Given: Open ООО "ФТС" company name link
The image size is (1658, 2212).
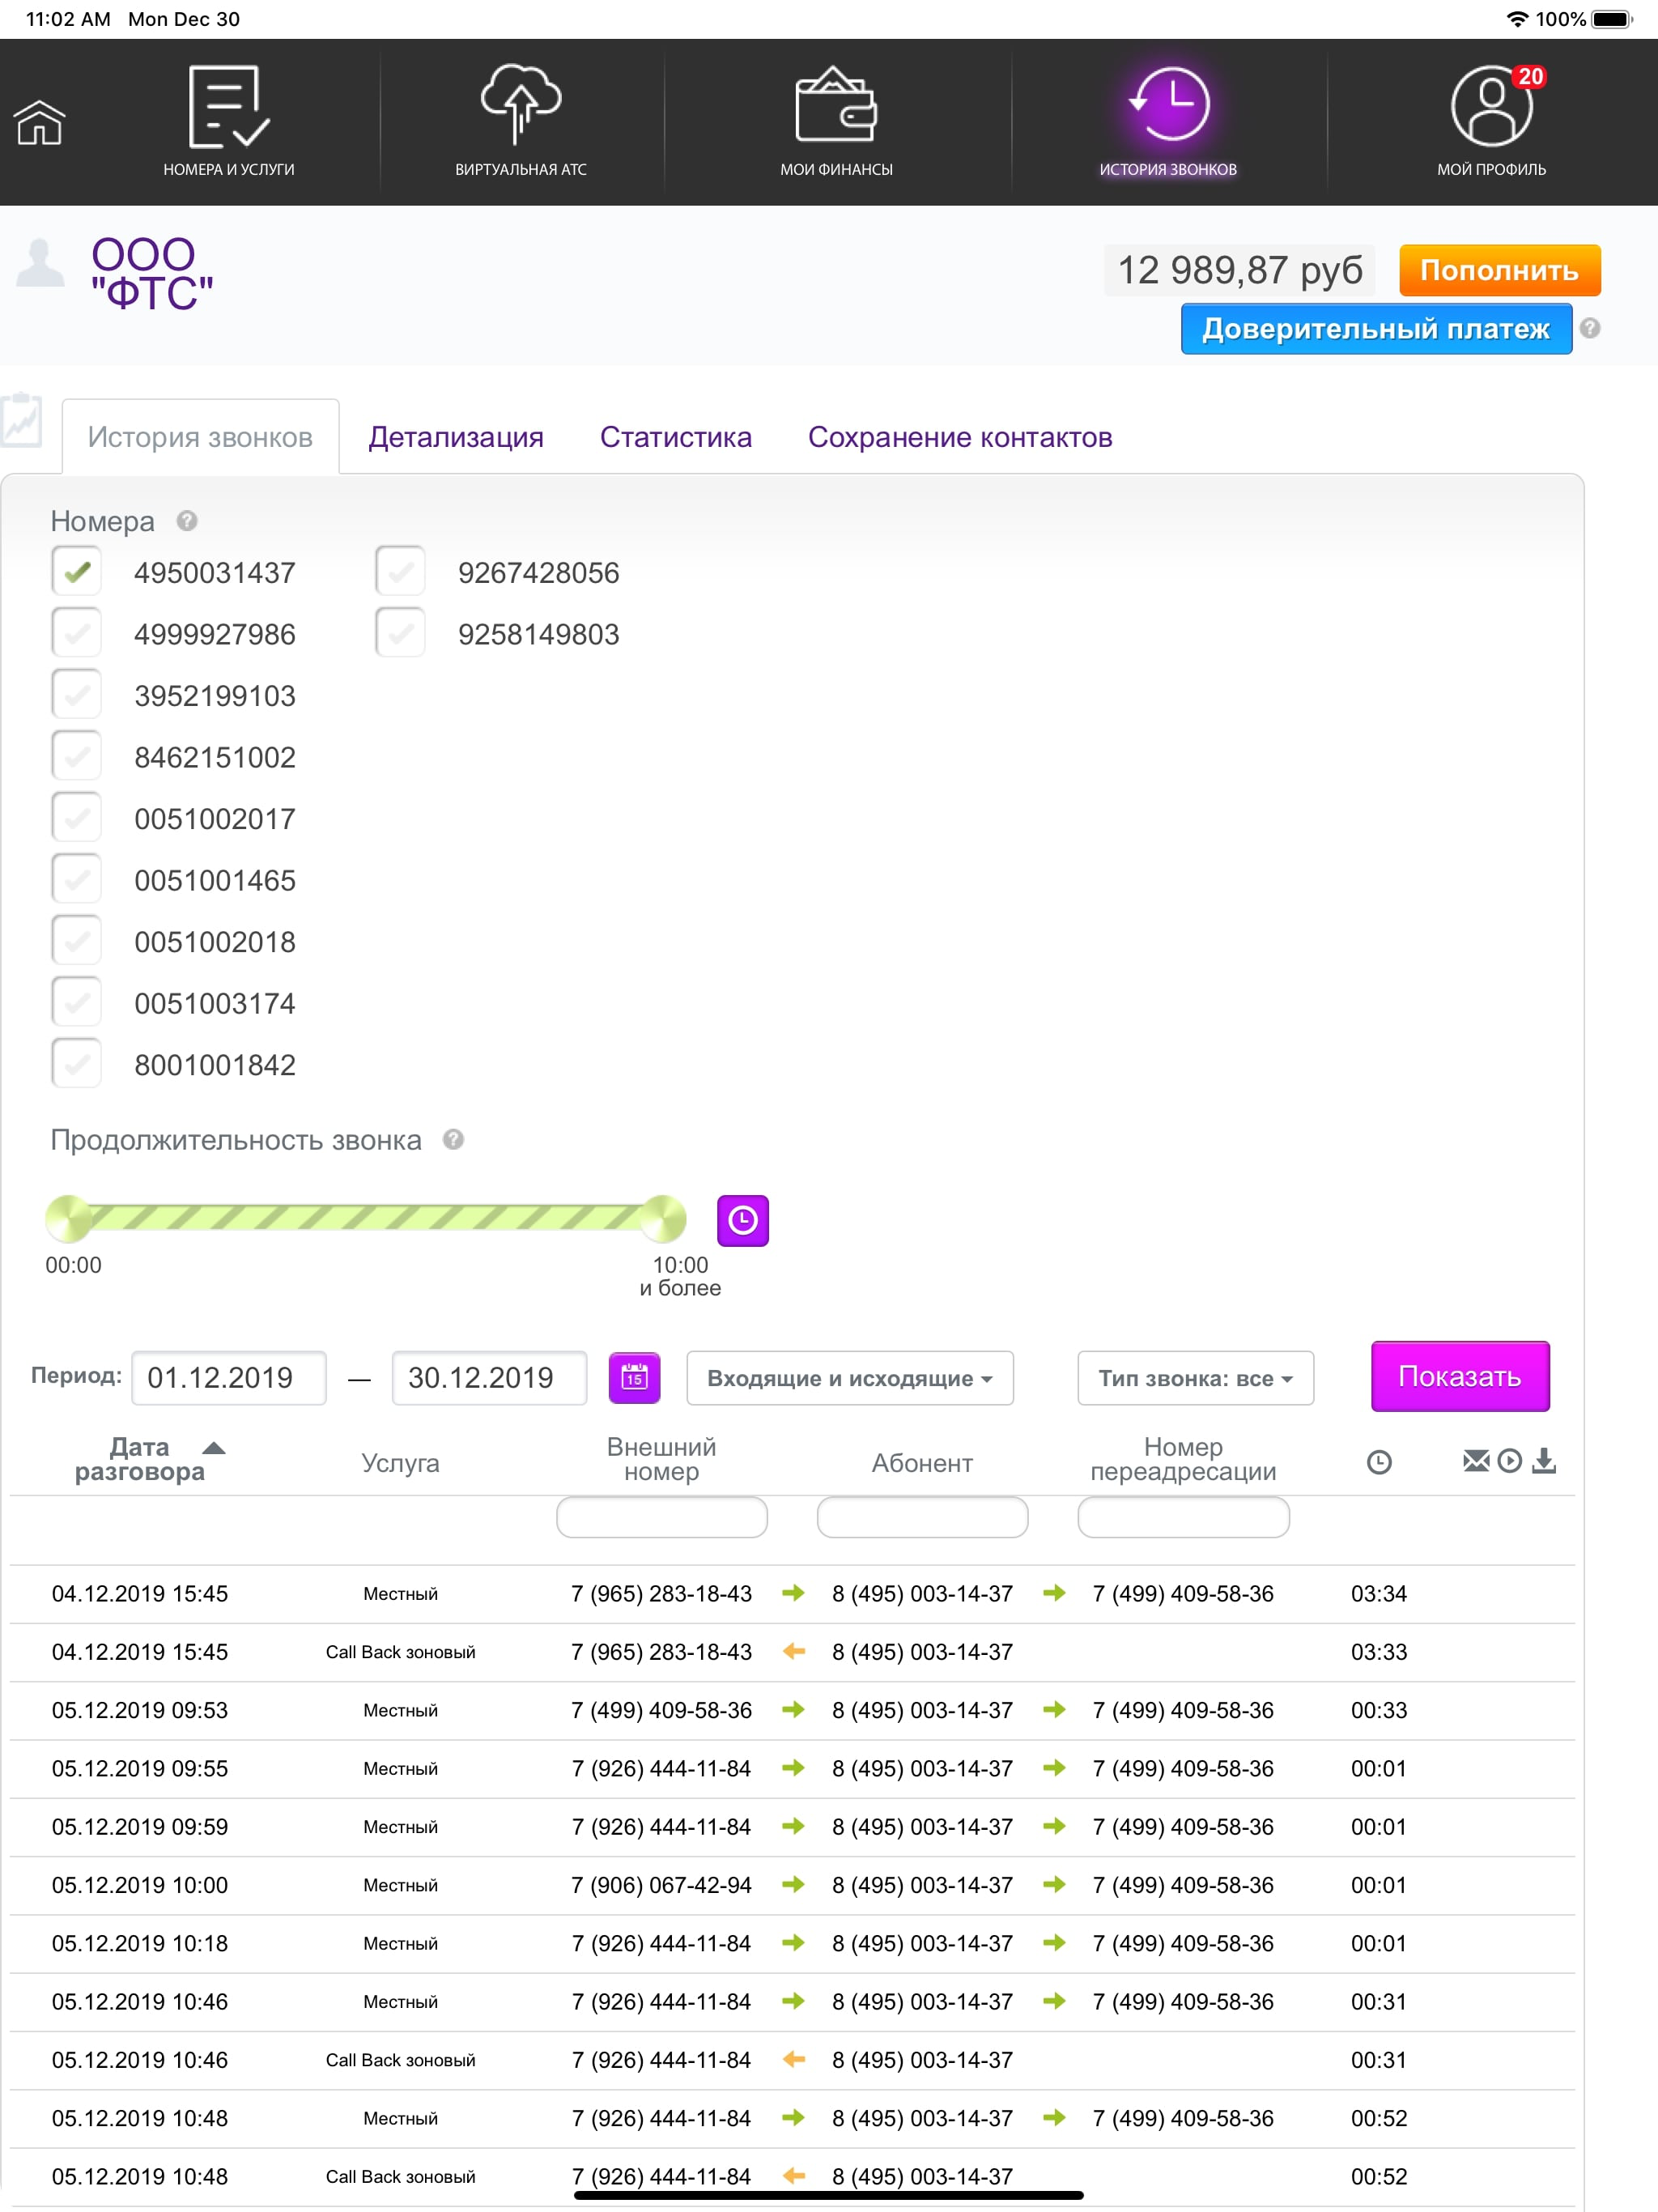Looking at the screenshot, I should pos(152,273).
